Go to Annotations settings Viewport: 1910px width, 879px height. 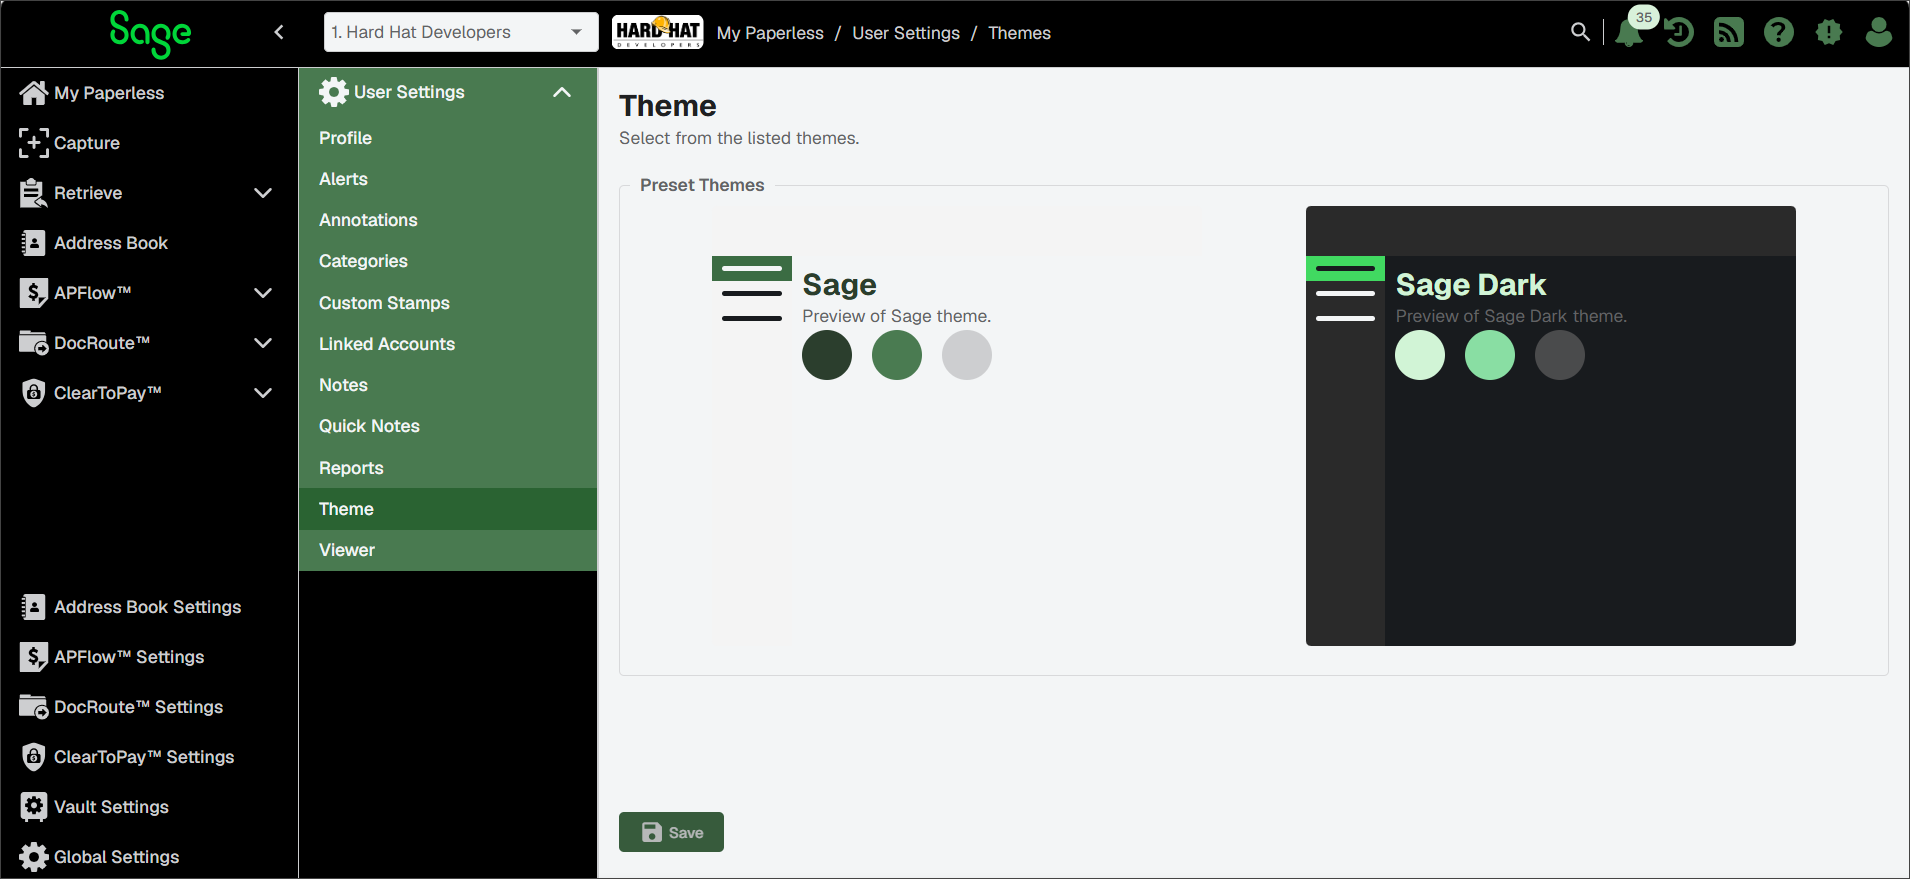coord(448,220)
